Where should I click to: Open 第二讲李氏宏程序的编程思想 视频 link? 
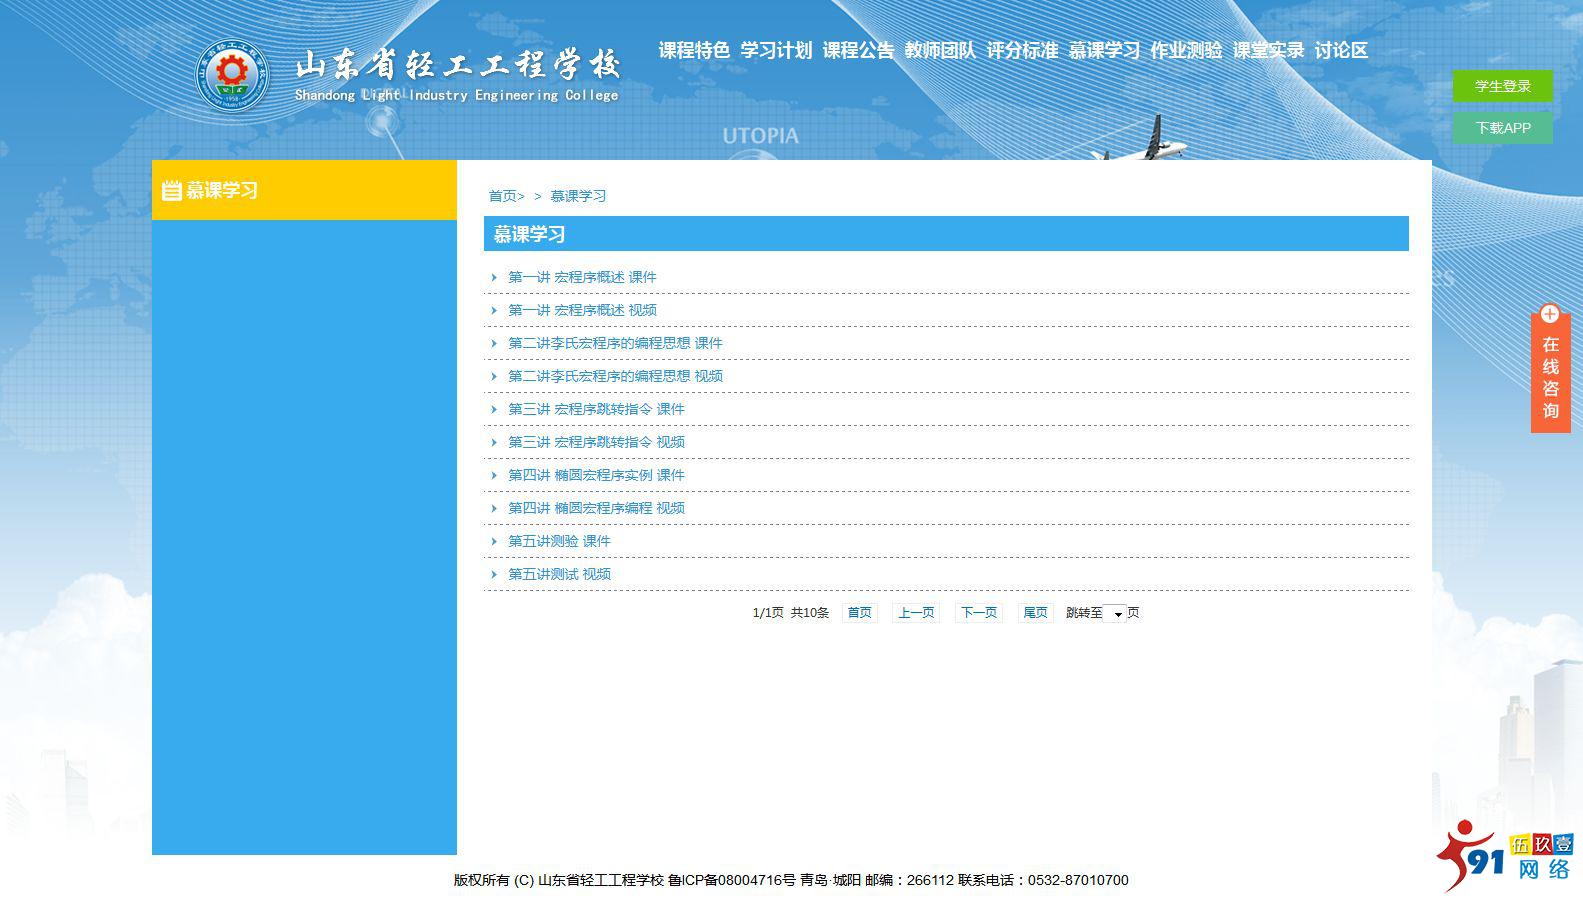(x=615, y=376)
